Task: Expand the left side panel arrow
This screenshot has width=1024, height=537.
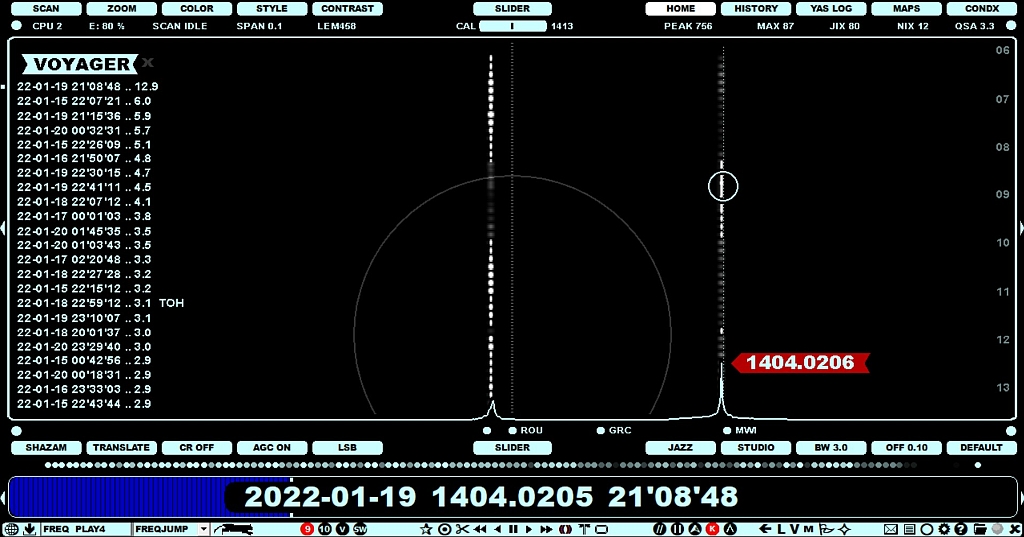Action: 3,229
